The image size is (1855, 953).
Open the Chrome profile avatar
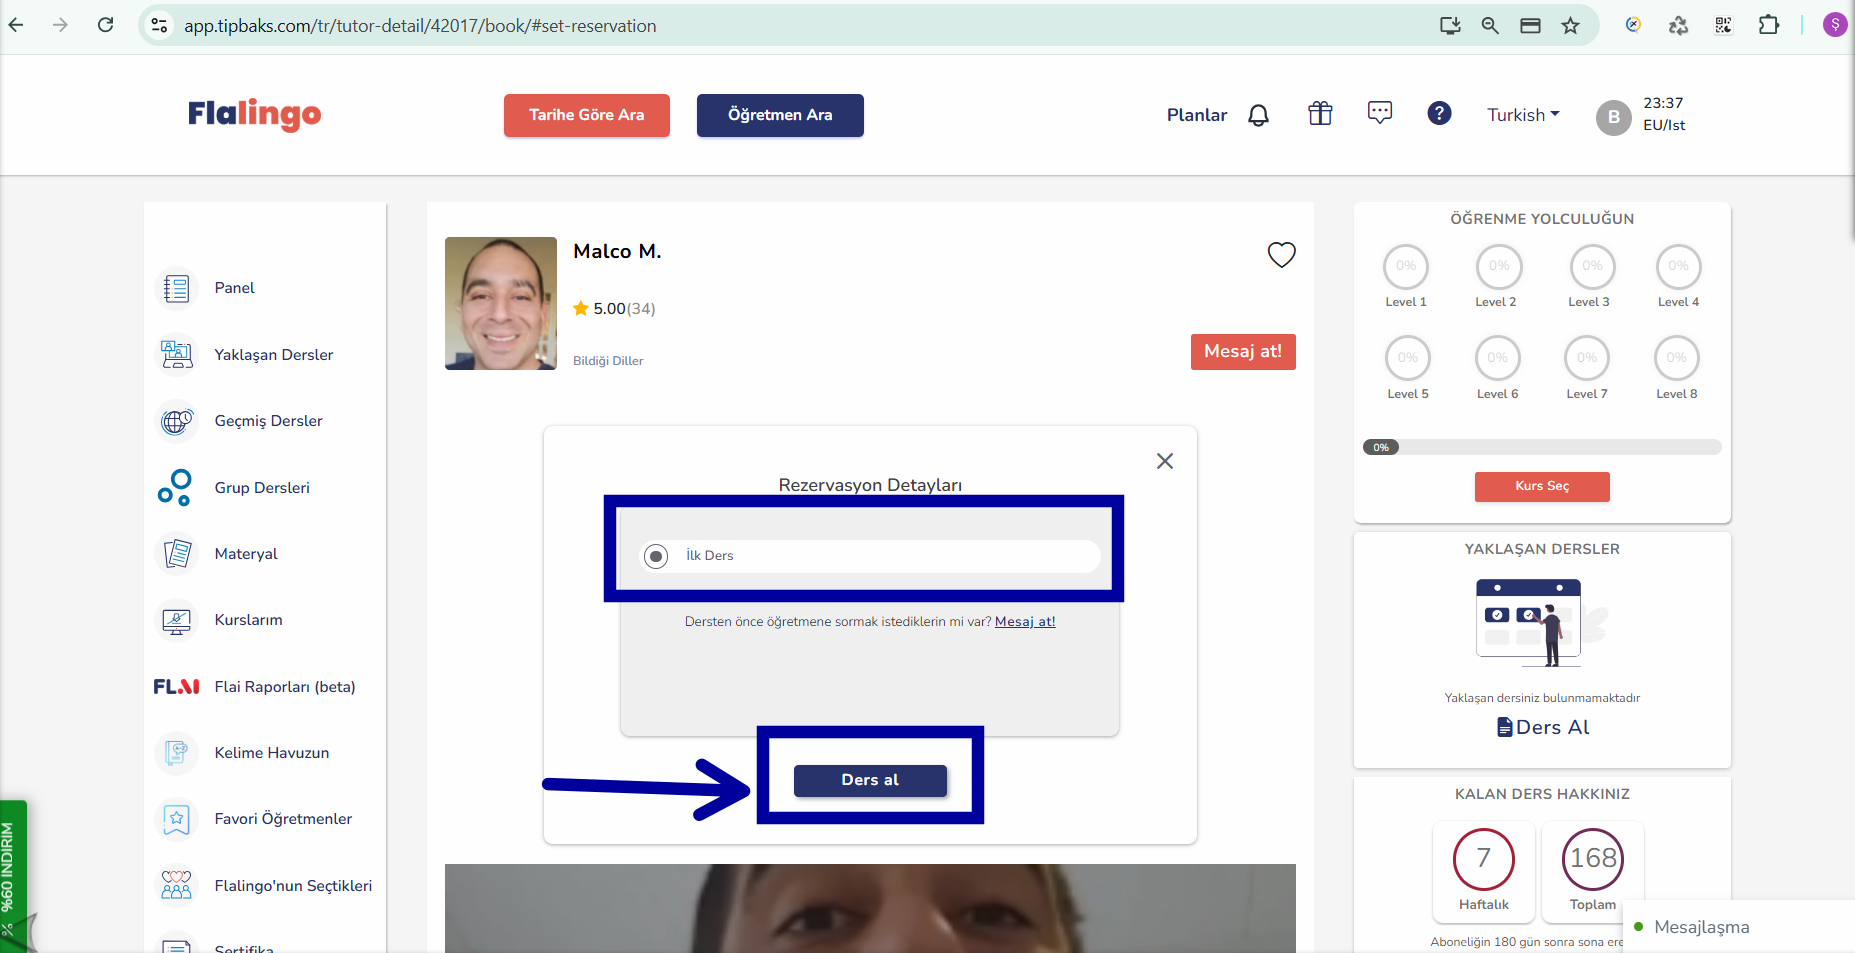click(x=1834, y=25)
